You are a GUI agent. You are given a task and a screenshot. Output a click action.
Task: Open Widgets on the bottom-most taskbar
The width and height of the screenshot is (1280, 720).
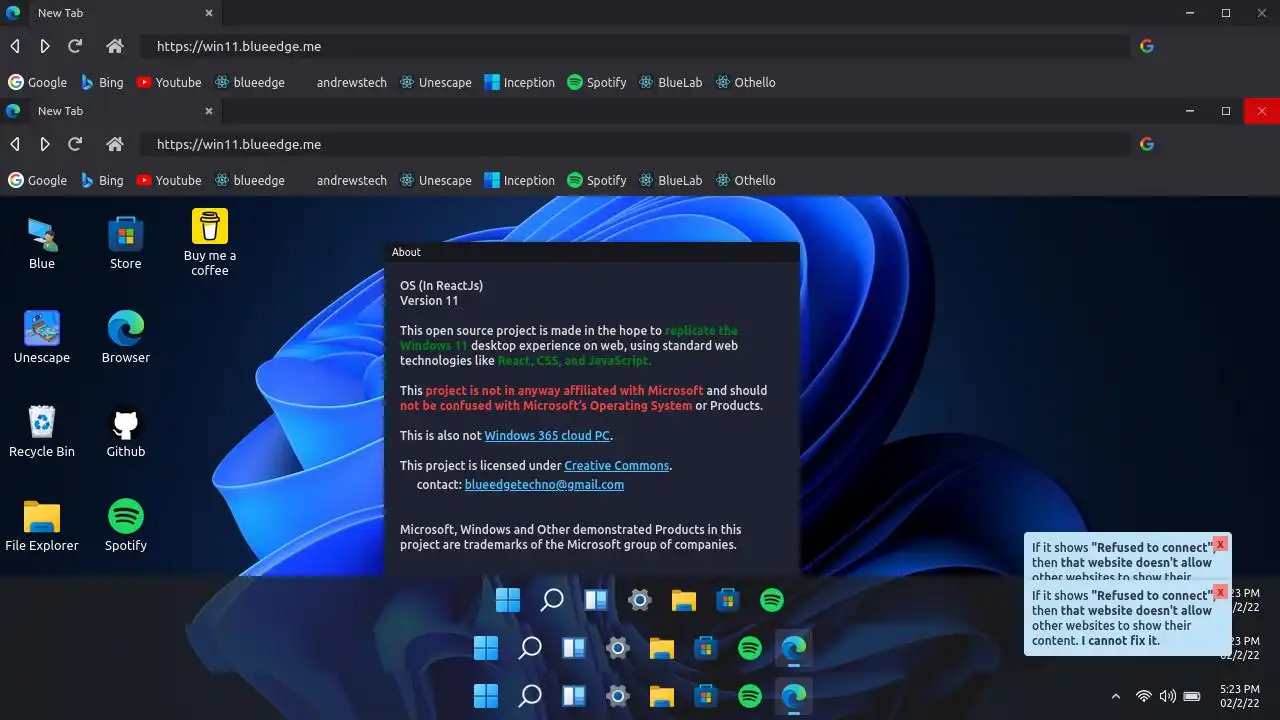pos(574,695)
